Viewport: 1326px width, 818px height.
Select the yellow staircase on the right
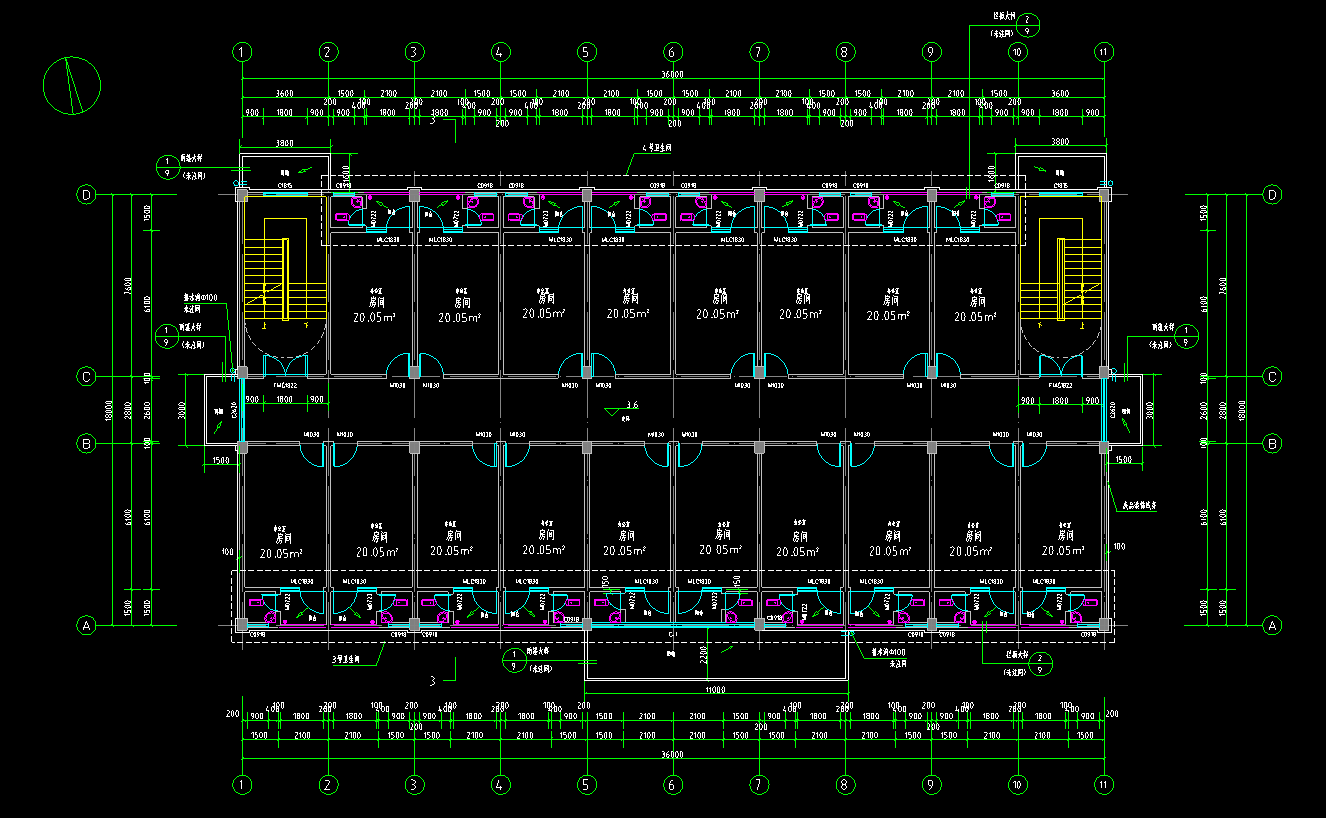click(1061, 279)
